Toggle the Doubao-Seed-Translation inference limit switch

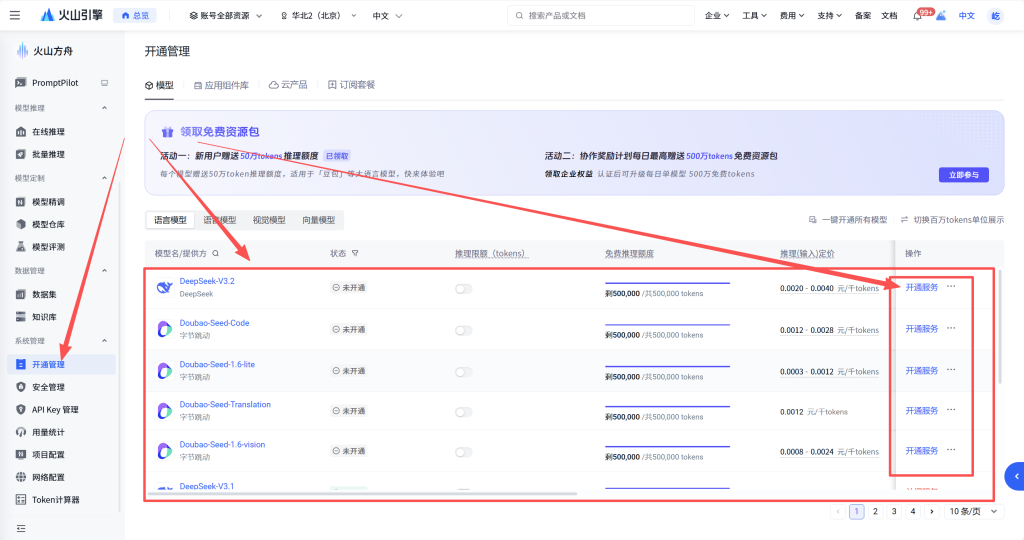click(x=463, y=411)
